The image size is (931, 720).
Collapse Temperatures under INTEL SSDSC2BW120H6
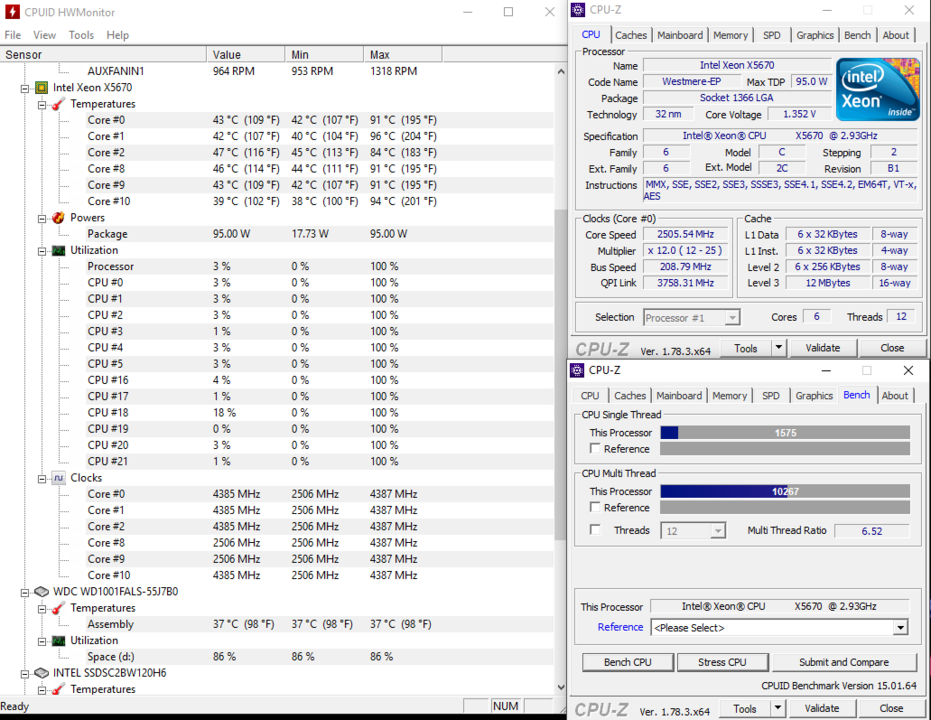tap(42, 690)
